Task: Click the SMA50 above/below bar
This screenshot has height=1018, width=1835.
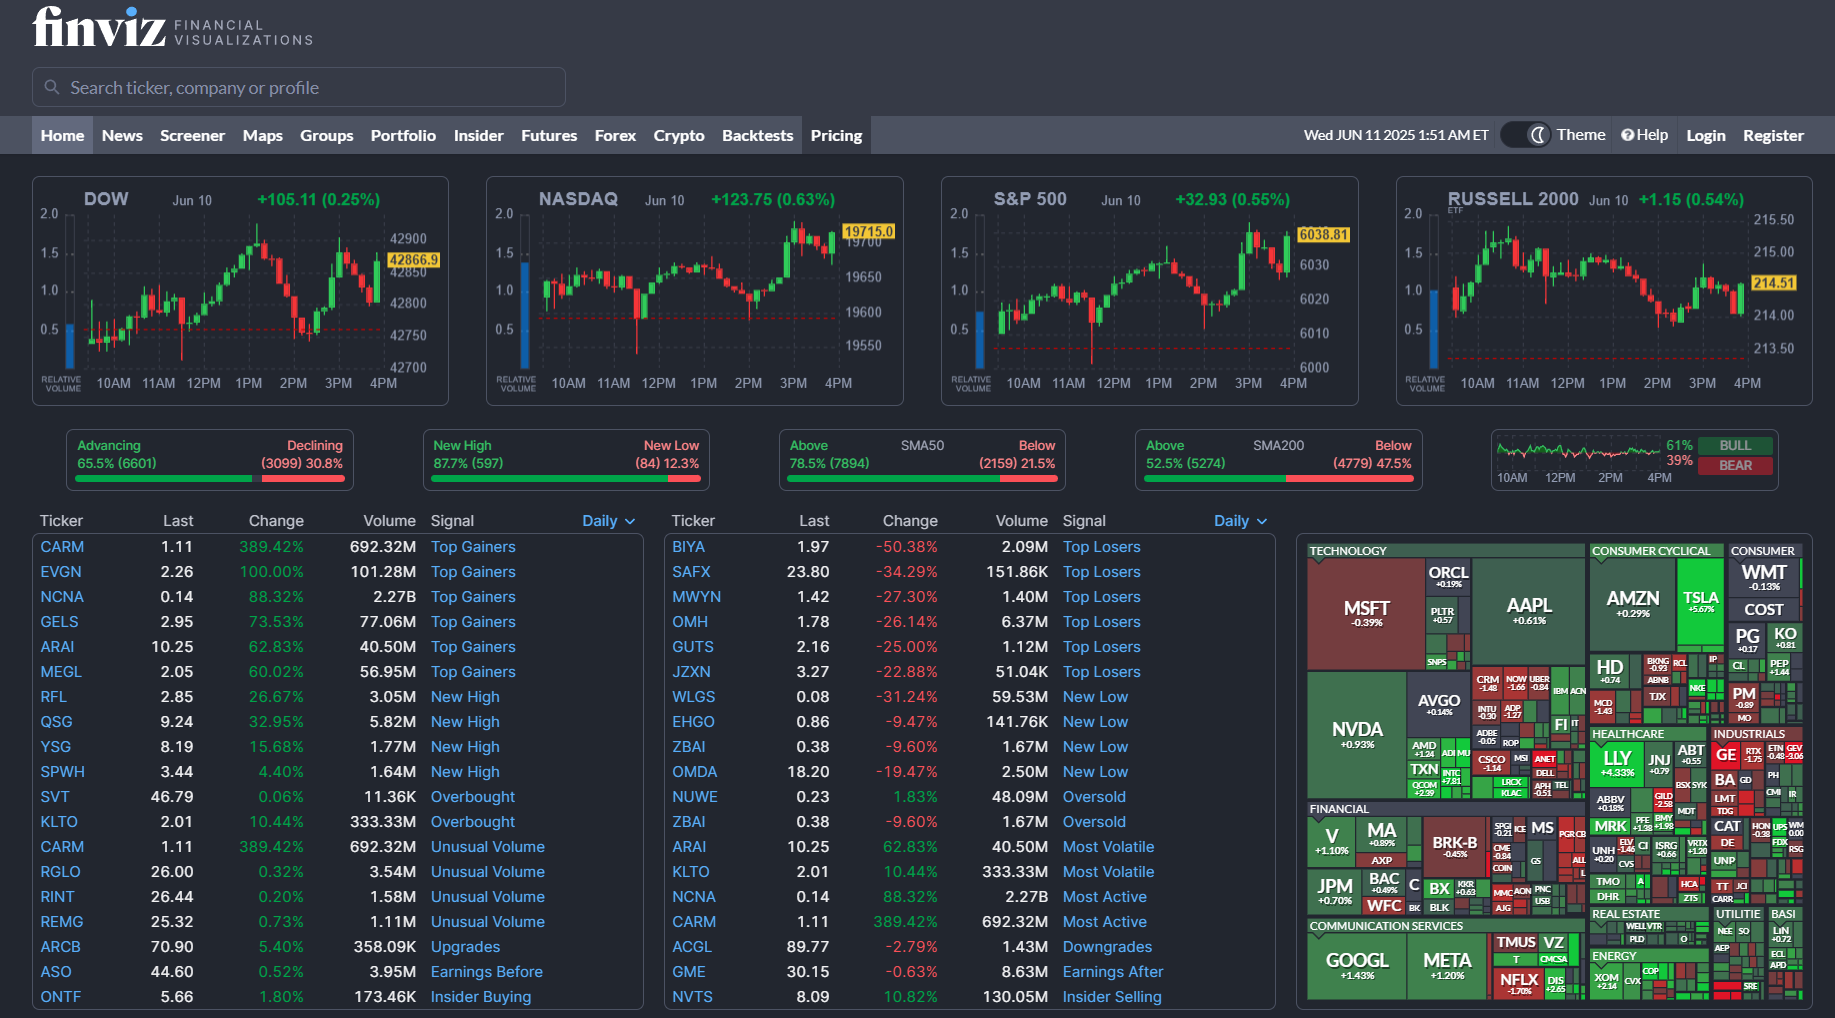Action: pyautogui.click(x=922, y=460)
